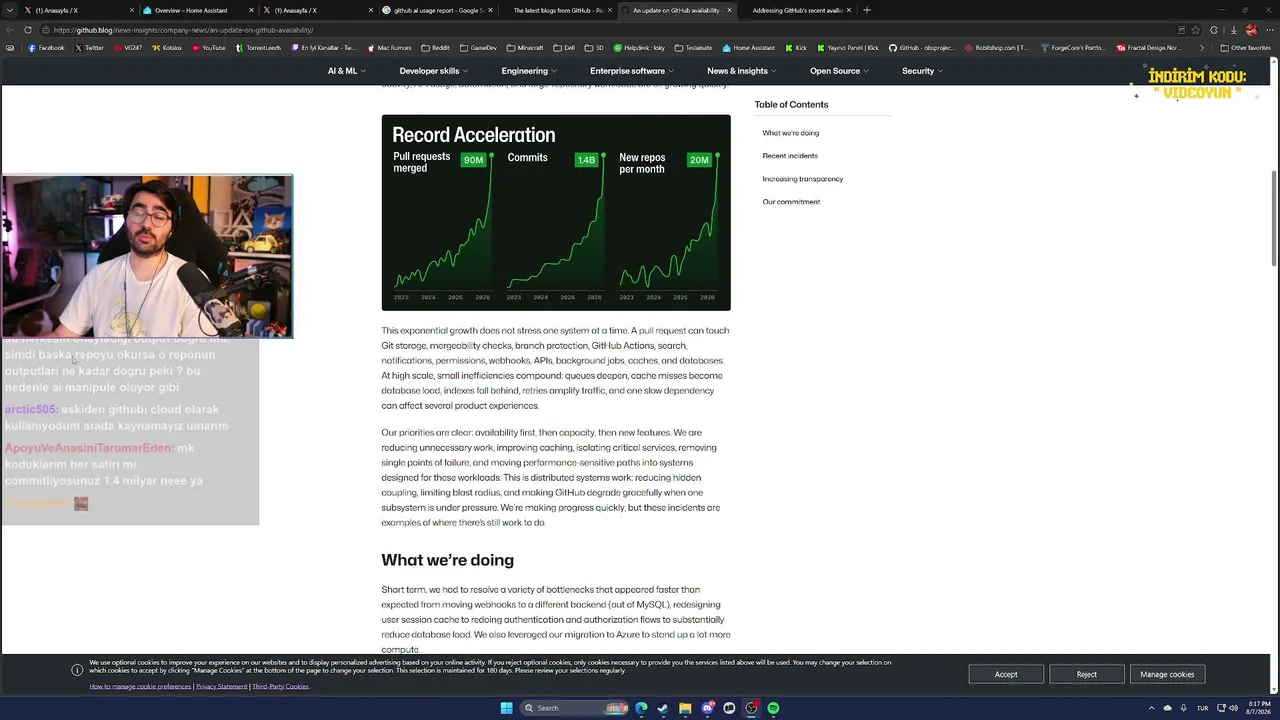Jump to Our commitment in contents
This screenshot has width=1280, height=720.
(x=791, y=202)
